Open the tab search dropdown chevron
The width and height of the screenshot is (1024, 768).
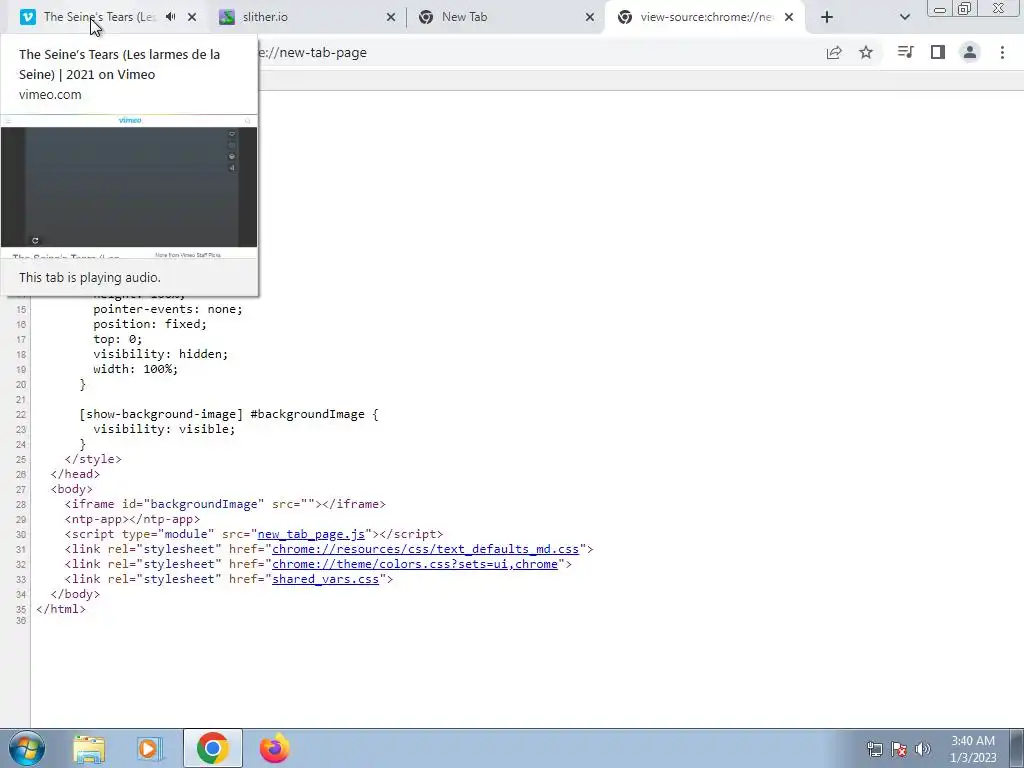coord(904,17)
